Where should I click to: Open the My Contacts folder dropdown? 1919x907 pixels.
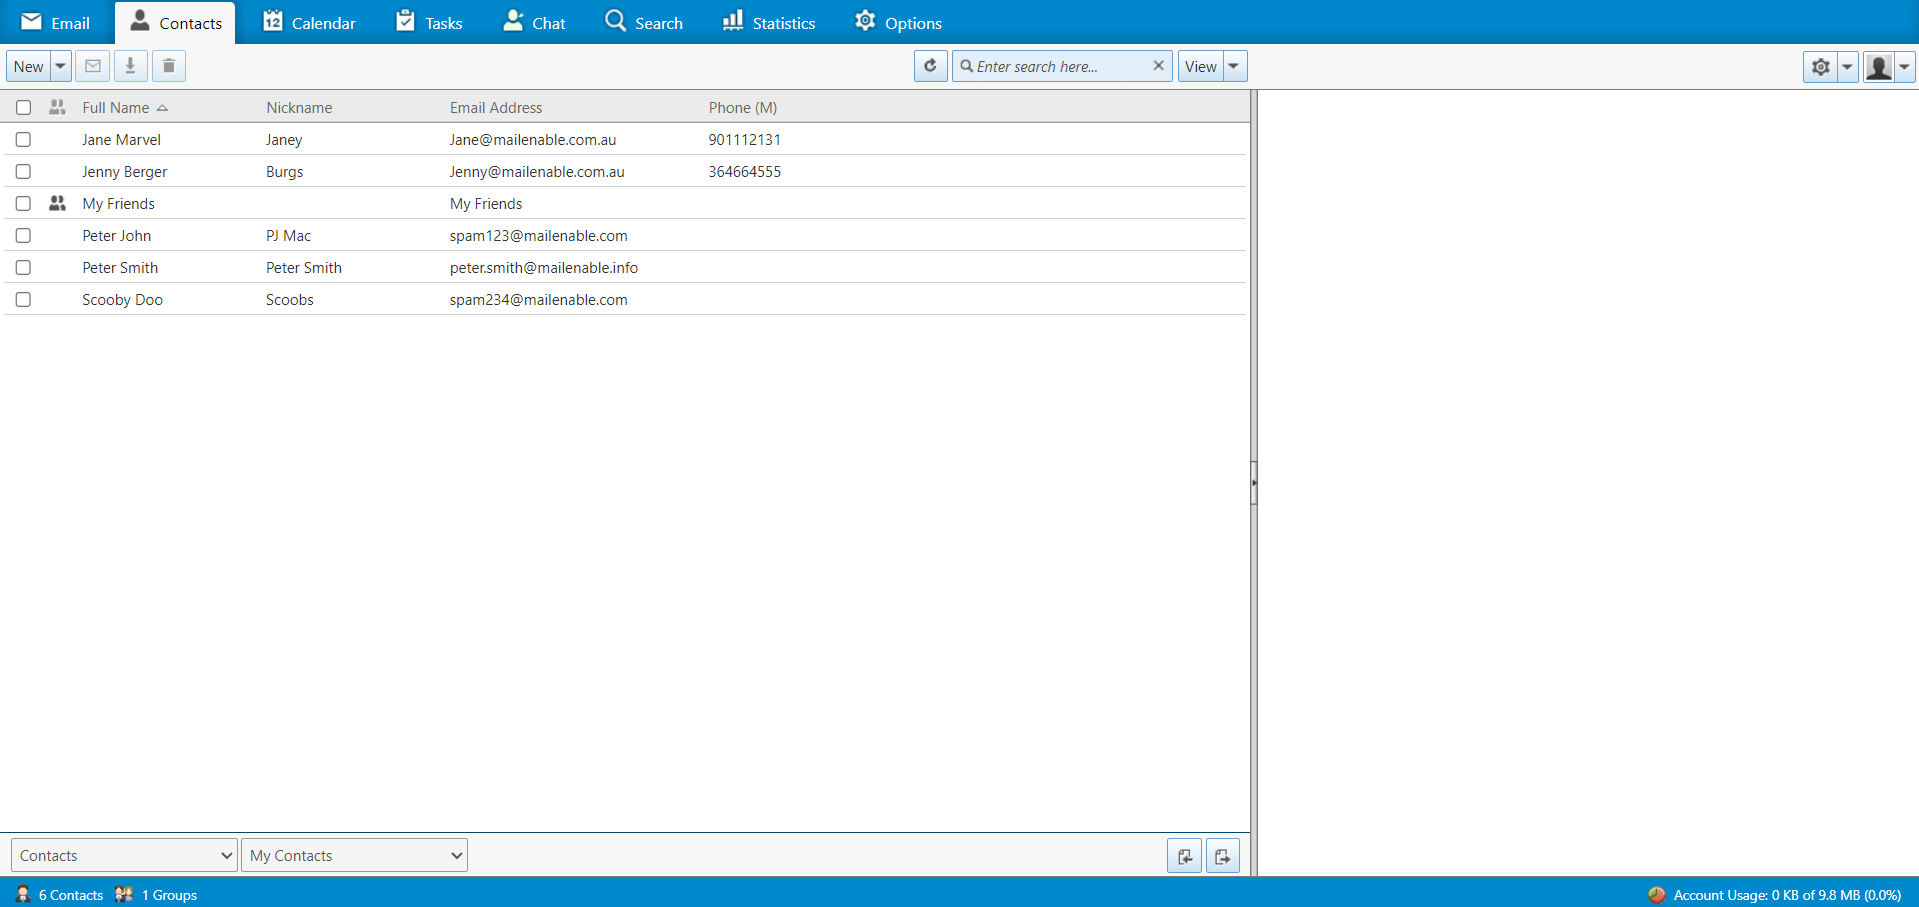(354, 856)
